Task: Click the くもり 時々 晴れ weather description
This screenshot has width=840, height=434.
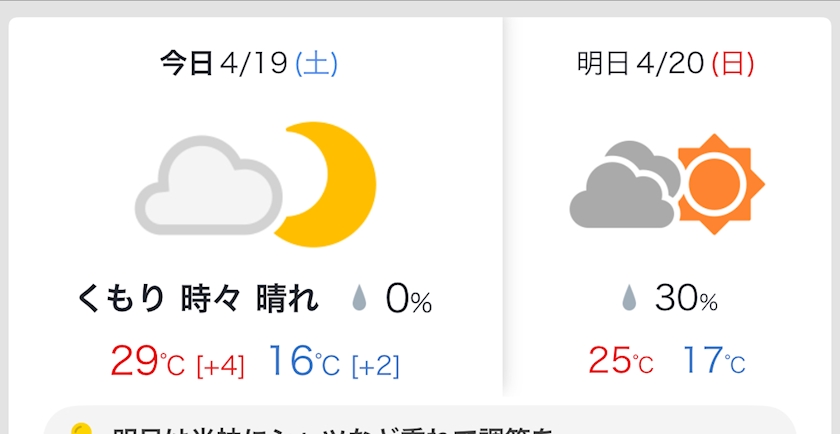Action: pyautogui.click(x=197, y=298)
